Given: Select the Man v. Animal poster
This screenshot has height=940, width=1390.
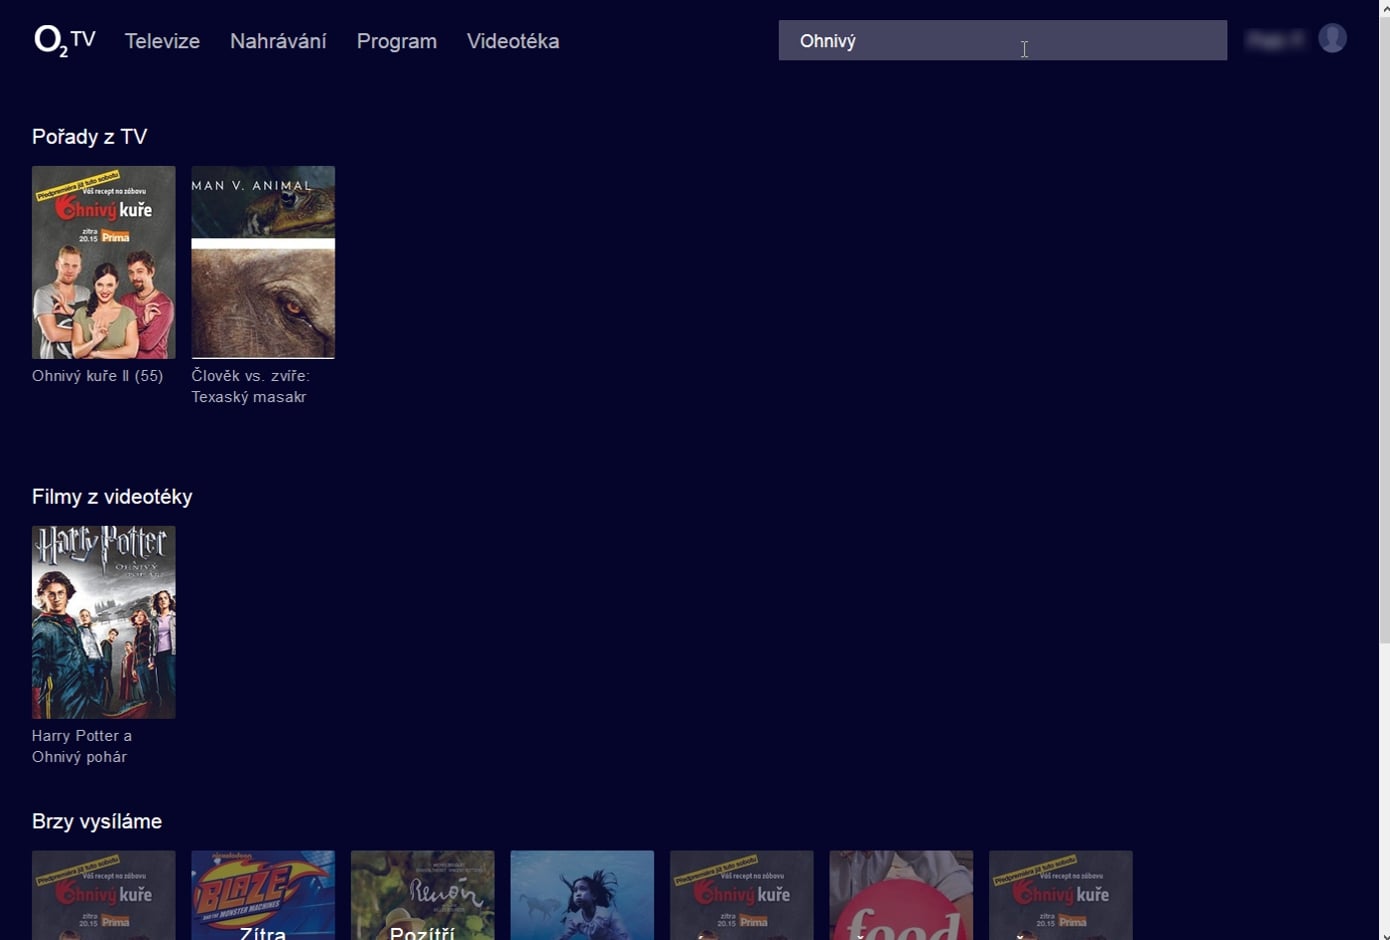Looking at the screenshot, I should click(263, 262).
